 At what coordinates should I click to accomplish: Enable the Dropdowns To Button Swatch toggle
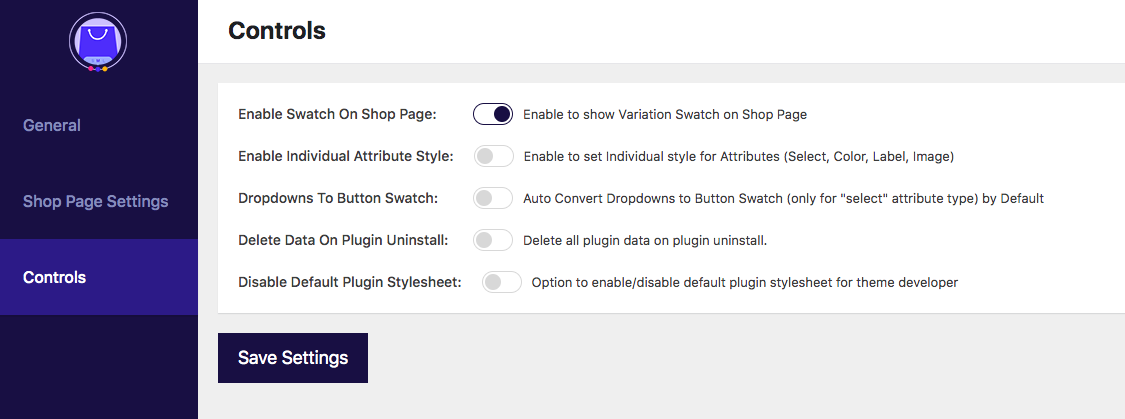[493, 198]
